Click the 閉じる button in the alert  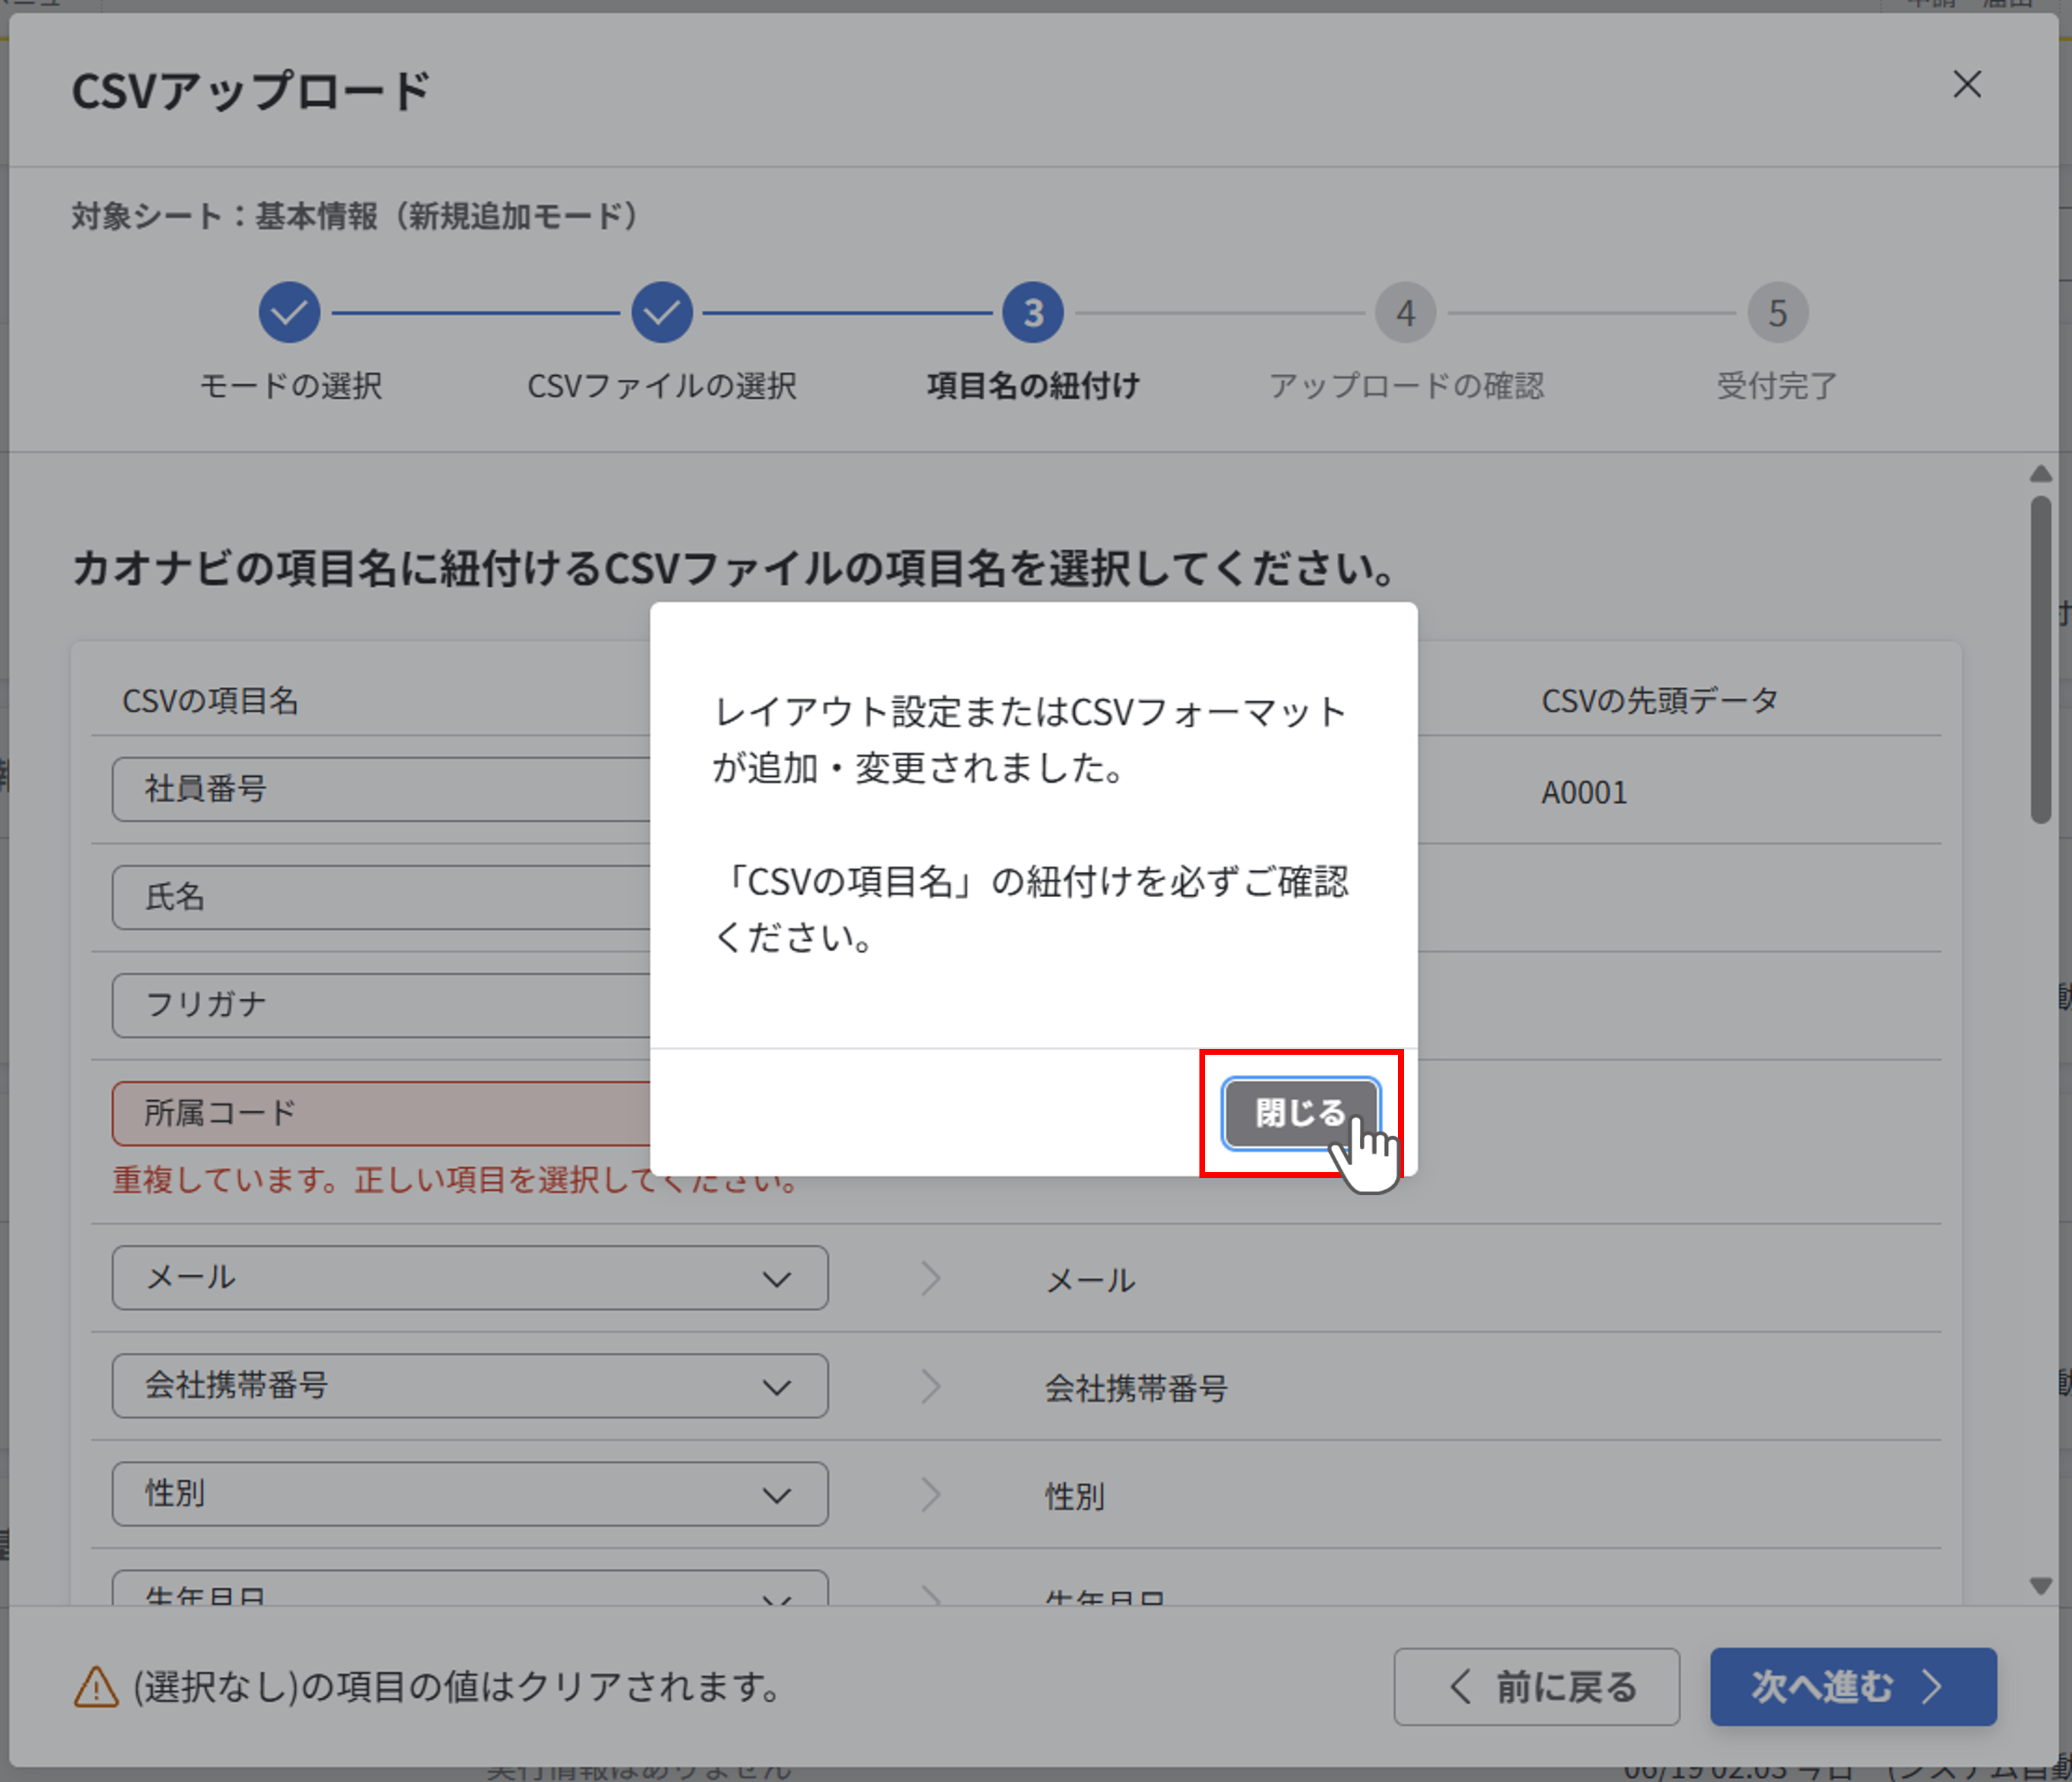coord(1300,1112)
